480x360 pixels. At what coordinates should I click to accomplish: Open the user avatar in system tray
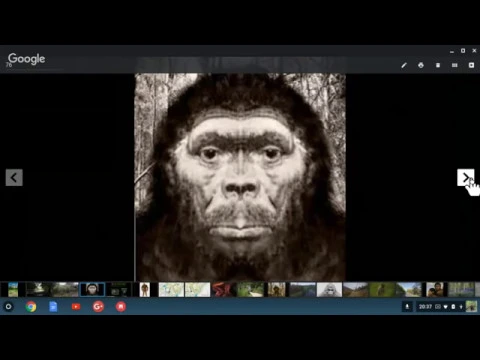(x=471, y=306)
